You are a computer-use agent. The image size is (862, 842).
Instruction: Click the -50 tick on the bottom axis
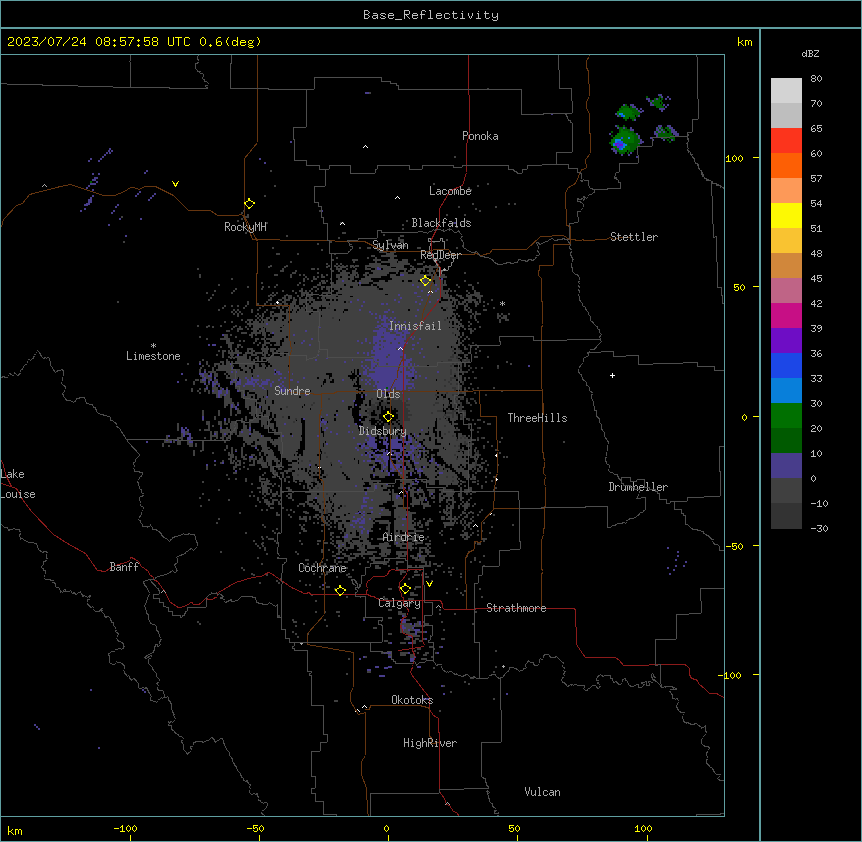click(x=255, y=828)
